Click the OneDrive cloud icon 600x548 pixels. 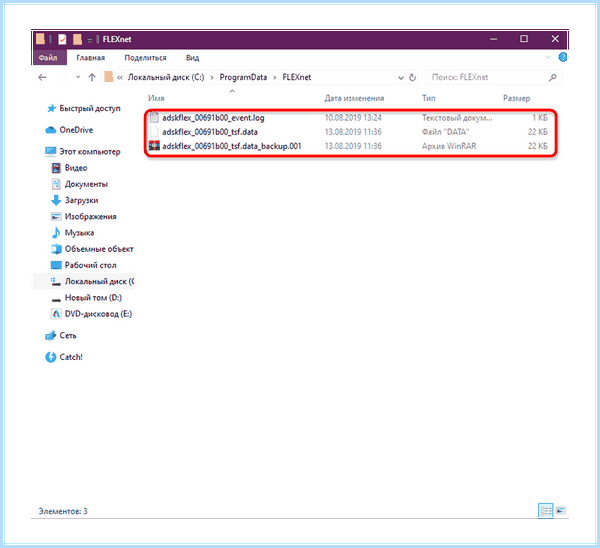click(x=51, y=130)
